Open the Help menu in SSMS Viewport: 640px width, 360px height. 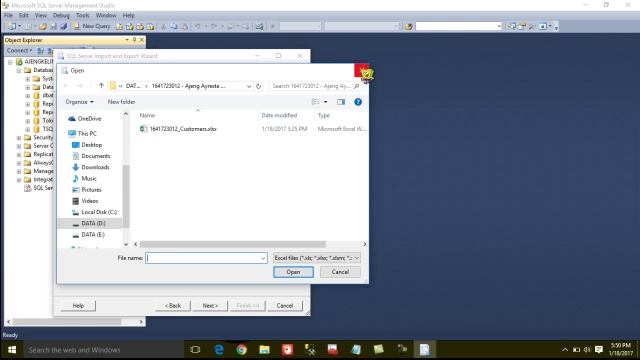[x=129, y=15]
